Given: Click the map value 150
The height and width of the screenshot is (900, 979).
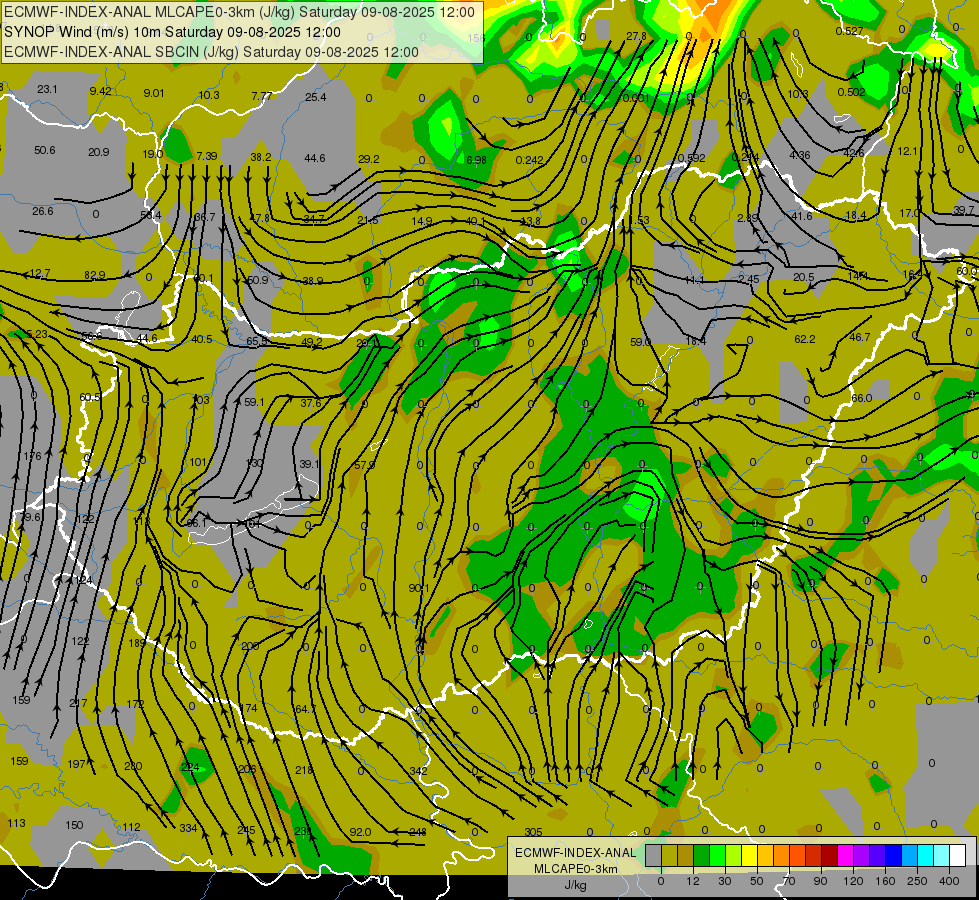Looking at the screenshot, I should coord(74,825).
